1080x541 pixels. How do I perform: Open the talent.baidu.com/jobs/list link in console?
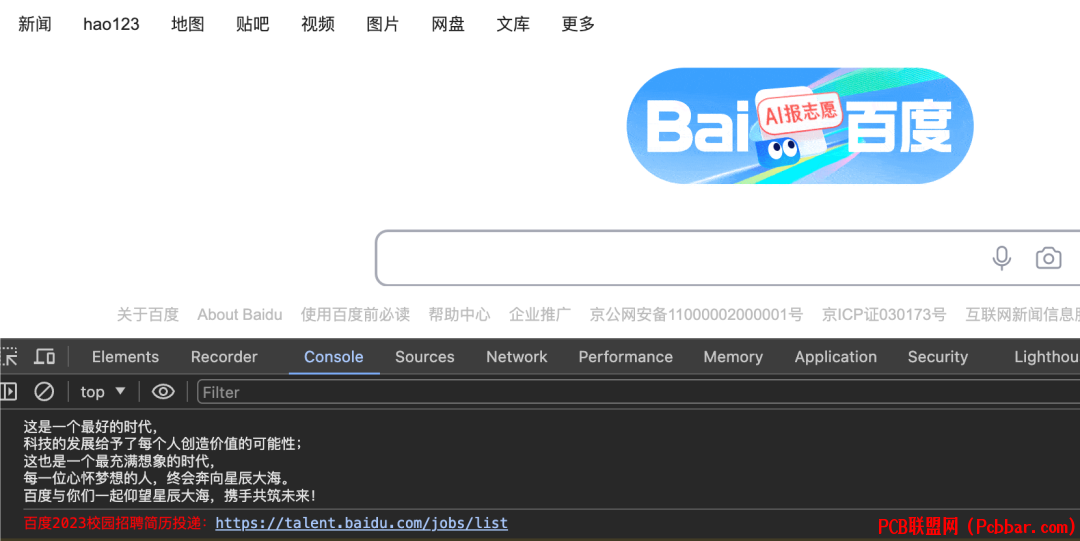[x=362, y=523]
